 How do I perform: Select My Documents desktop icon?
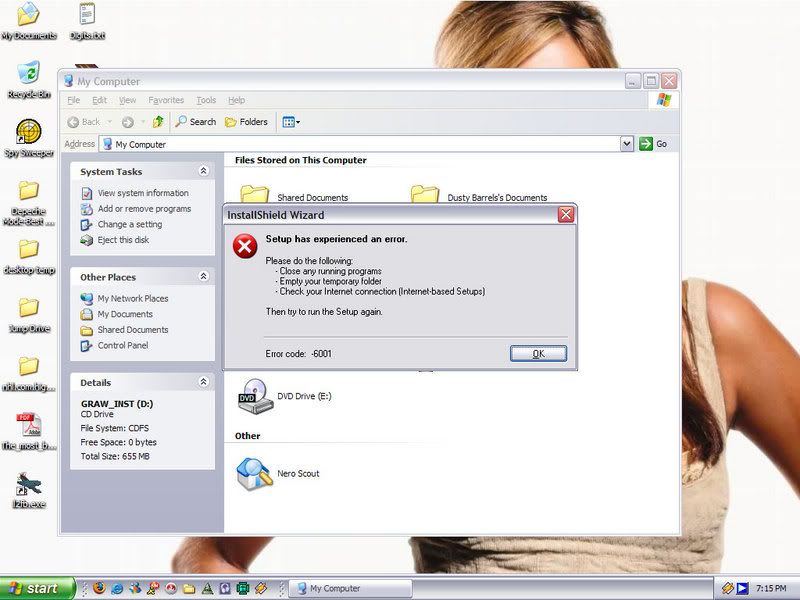click(x=29, y=21)
